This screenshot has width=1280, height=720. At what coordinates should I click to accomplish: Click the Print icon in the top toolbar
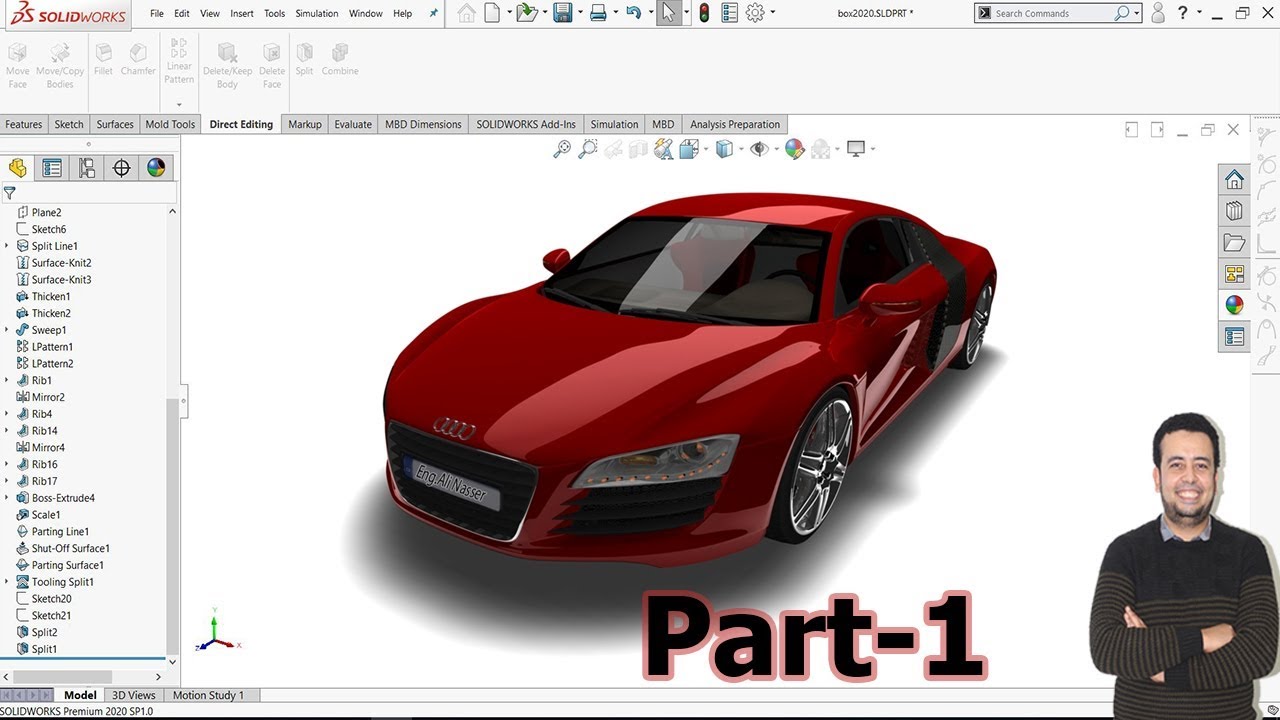click(x=598, y=13)
